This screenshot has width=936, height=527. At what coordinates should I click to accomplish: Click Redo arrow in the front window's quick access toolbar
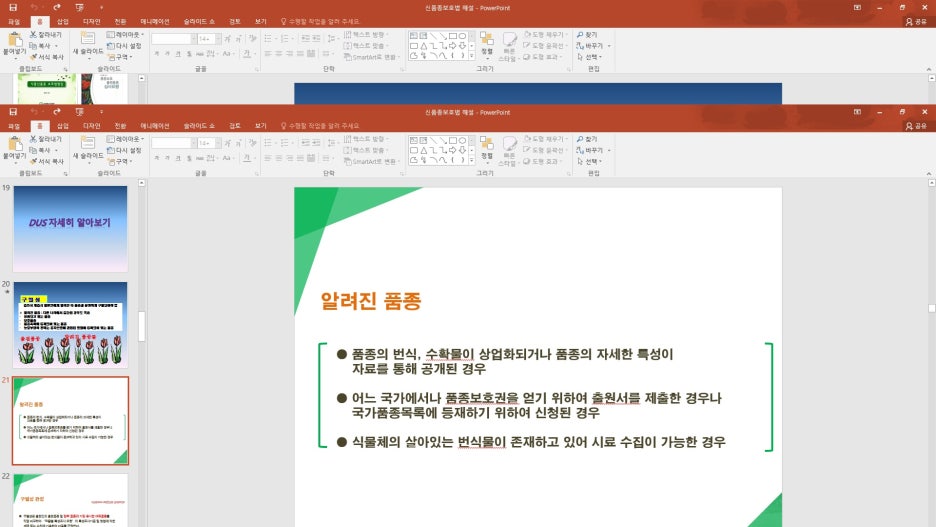point(57,112)
